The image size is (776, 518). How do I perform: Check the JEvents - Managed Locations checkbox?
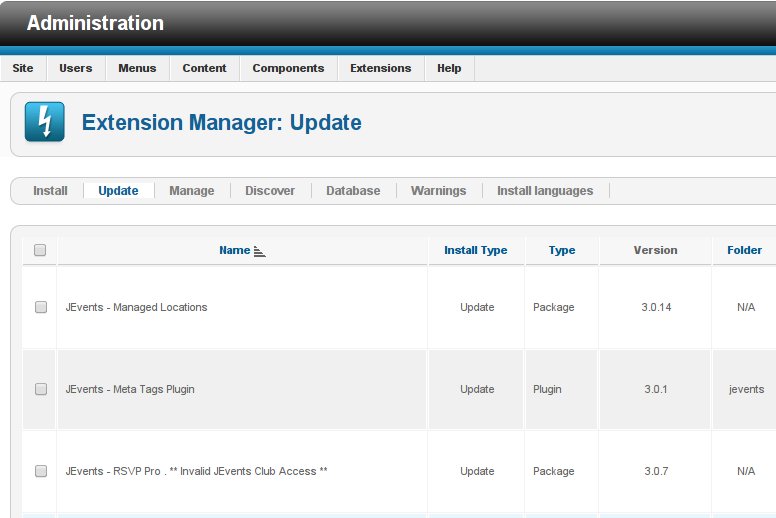(x=41, y=307)
